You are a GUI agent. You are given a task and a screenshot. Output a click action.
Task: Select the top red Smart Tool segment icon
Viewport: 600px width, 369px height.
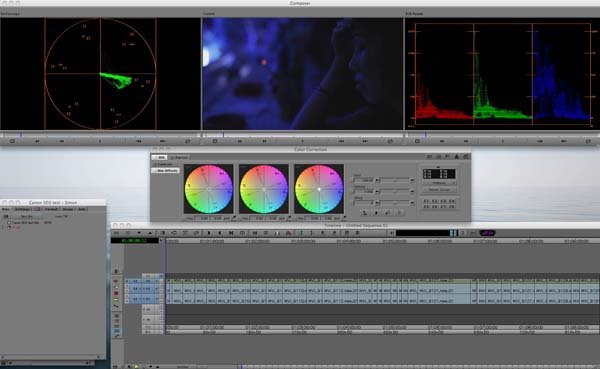click(116, 281)
